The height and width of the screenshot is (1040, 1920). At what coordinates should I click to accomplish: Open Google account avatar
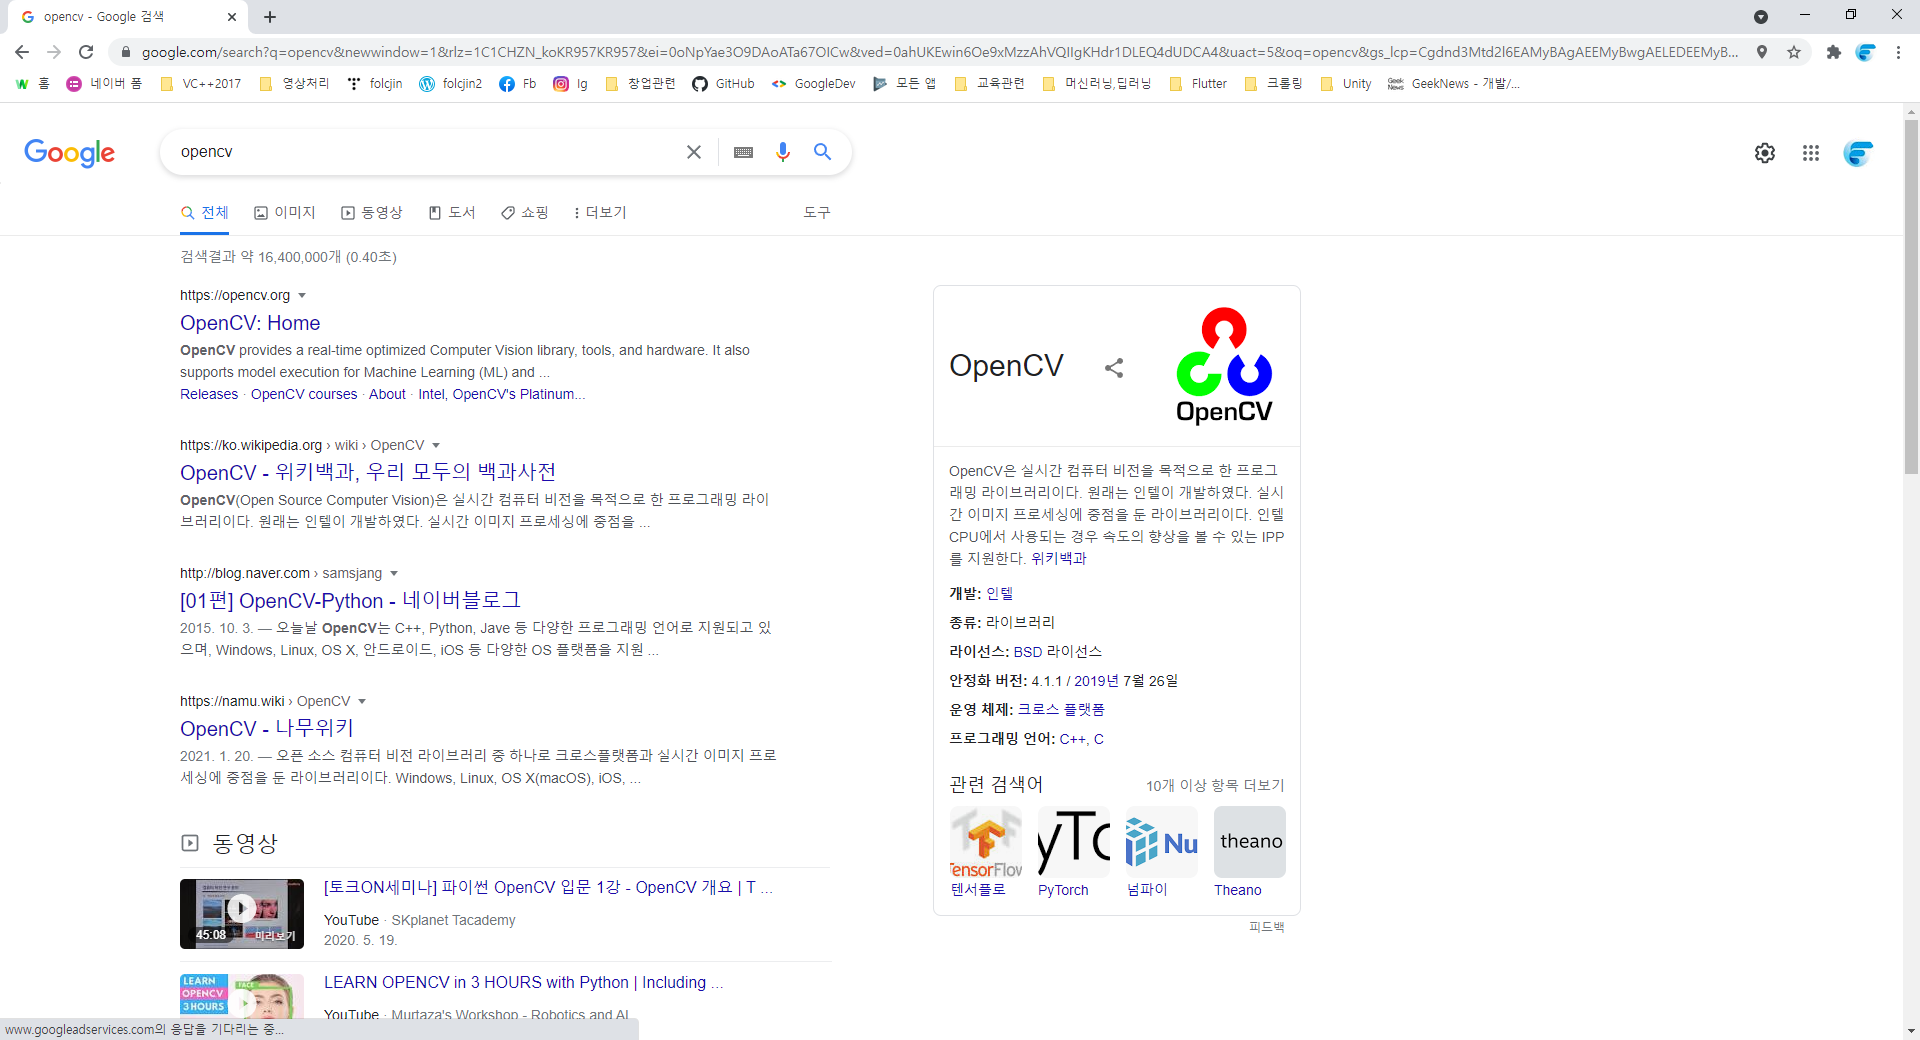[x=1858, y=153]
